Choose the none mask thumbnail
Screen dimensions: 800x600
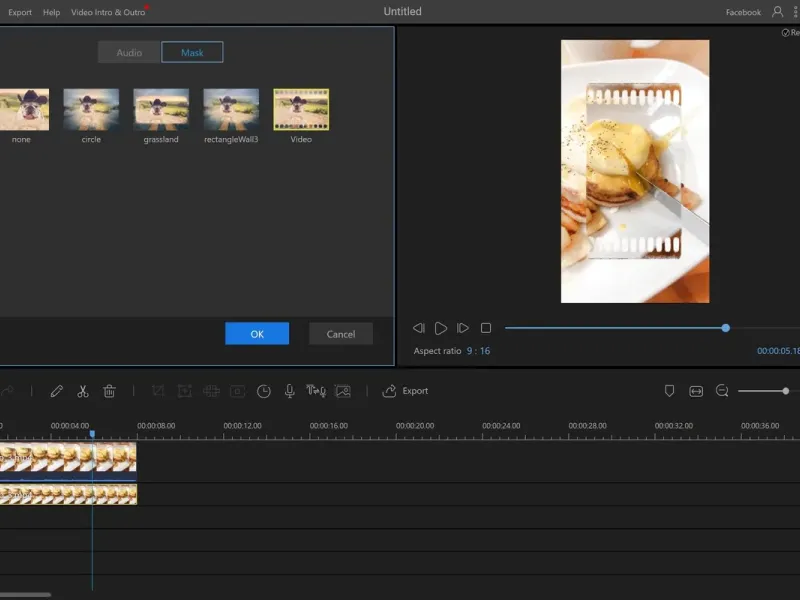(x=24, y=110)
